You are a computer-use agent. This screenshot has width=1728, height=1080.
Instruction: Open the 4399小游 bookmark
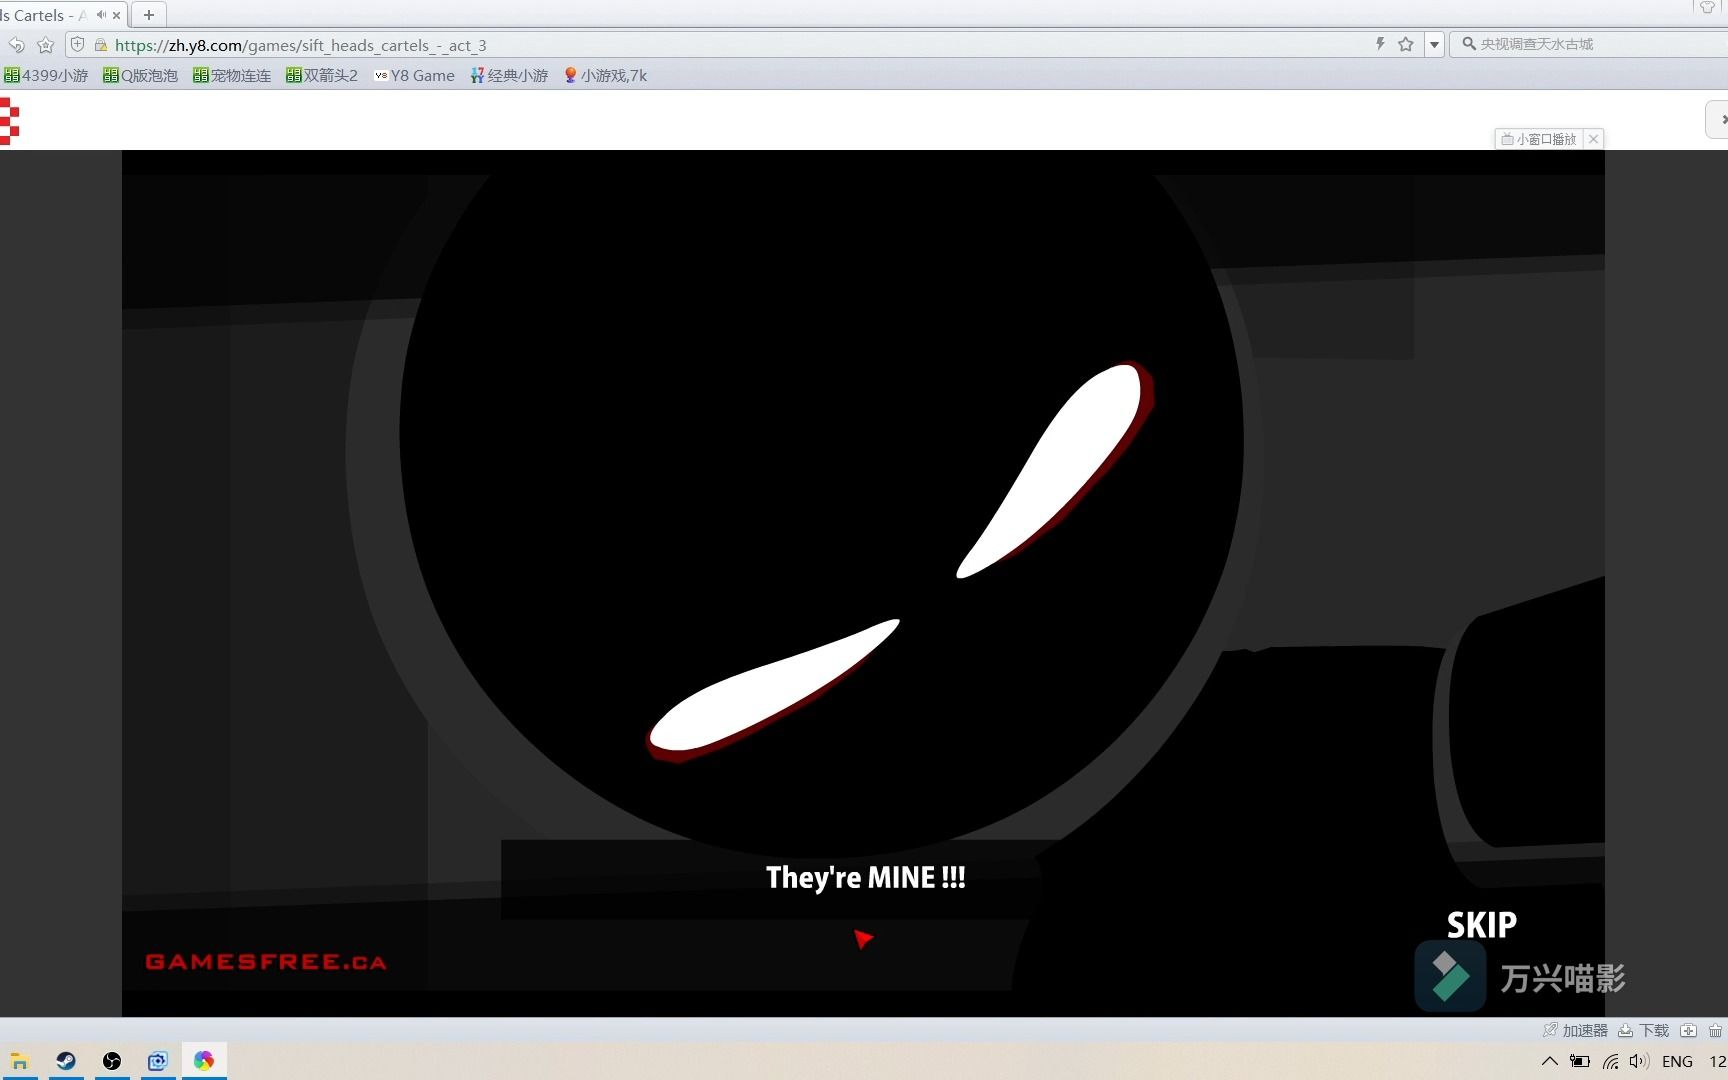[x=46, y=75]
